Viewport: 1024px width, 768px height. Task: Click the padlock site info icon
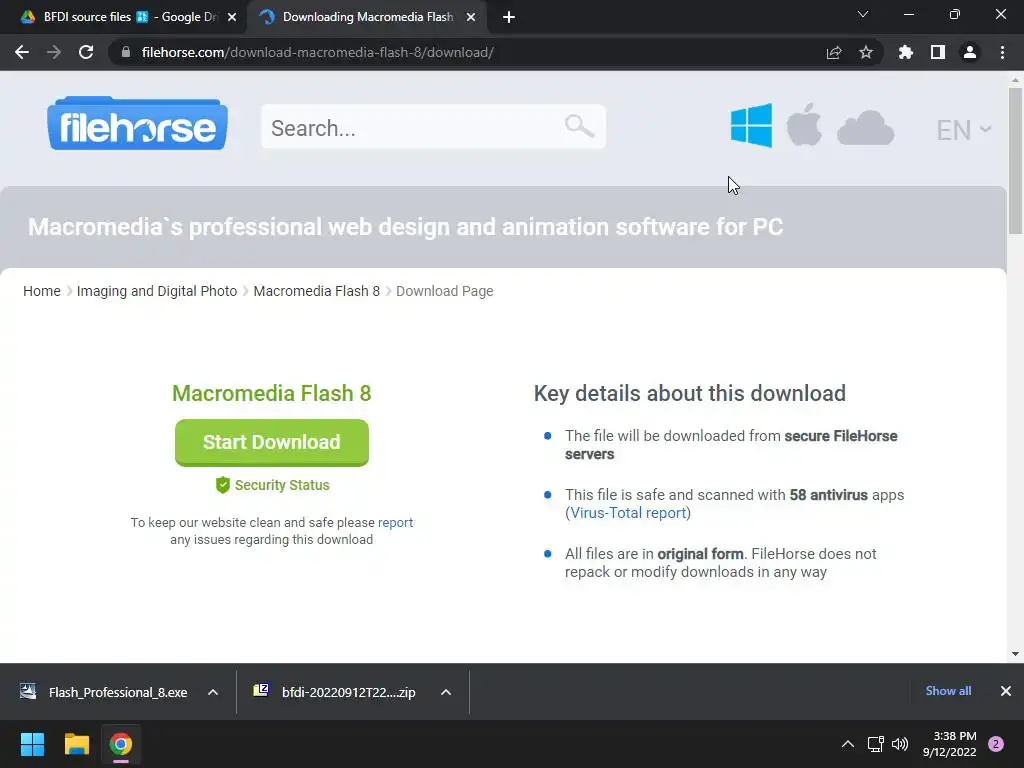point(126,52)
